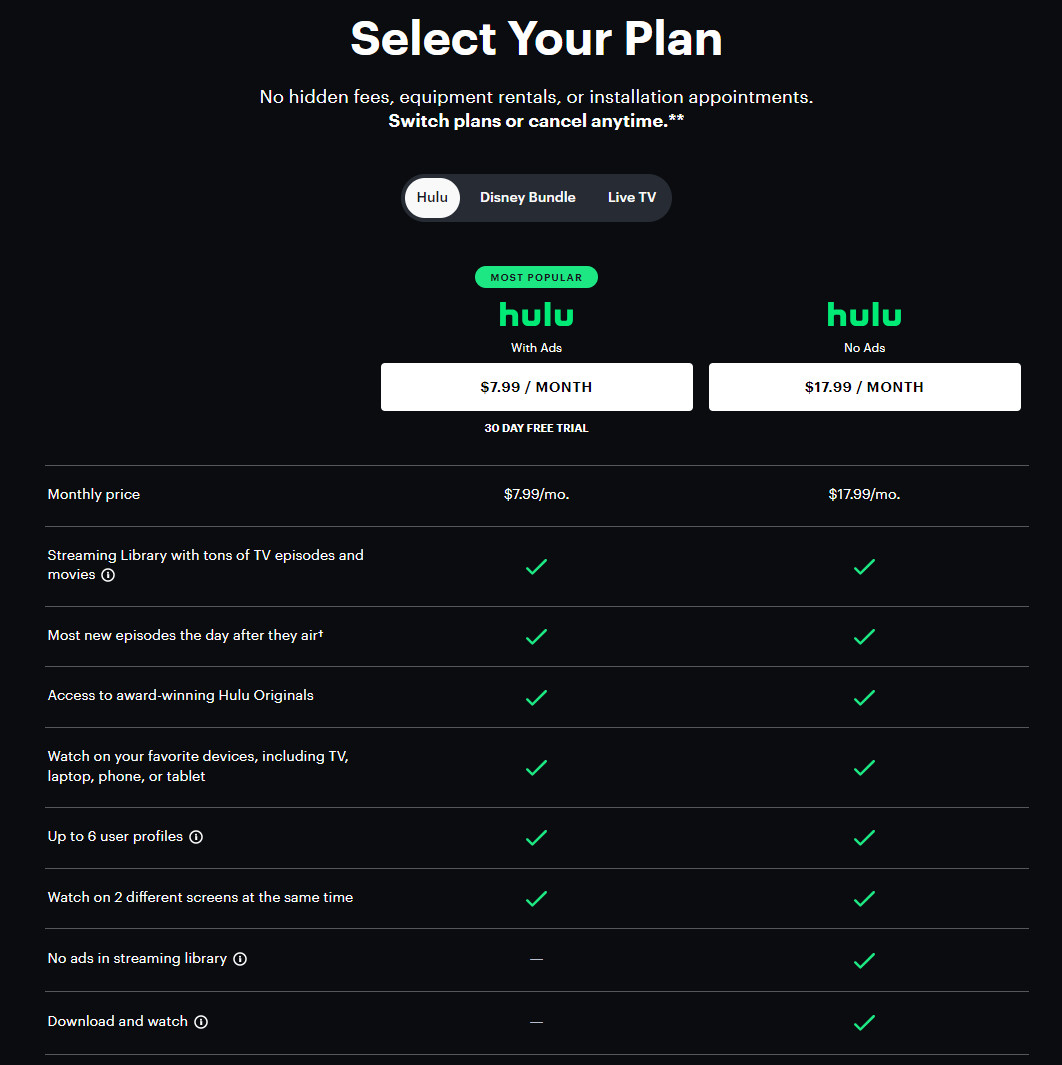Open info icon for No ads row
This screenshot has height=1065, width=1062.
pyautogui.click(x=240, y=959)
